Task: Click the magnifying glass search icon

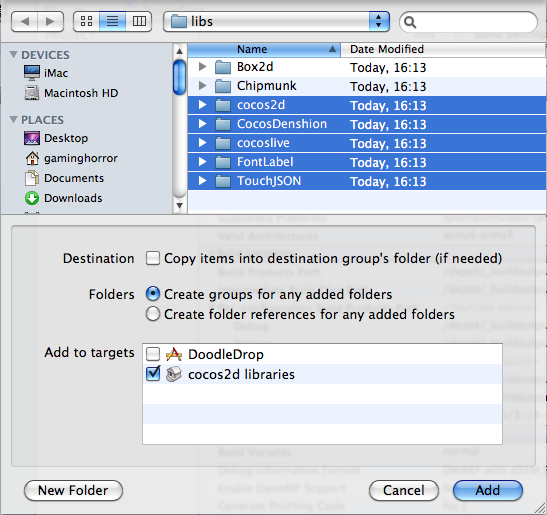Action: [410, 22]
